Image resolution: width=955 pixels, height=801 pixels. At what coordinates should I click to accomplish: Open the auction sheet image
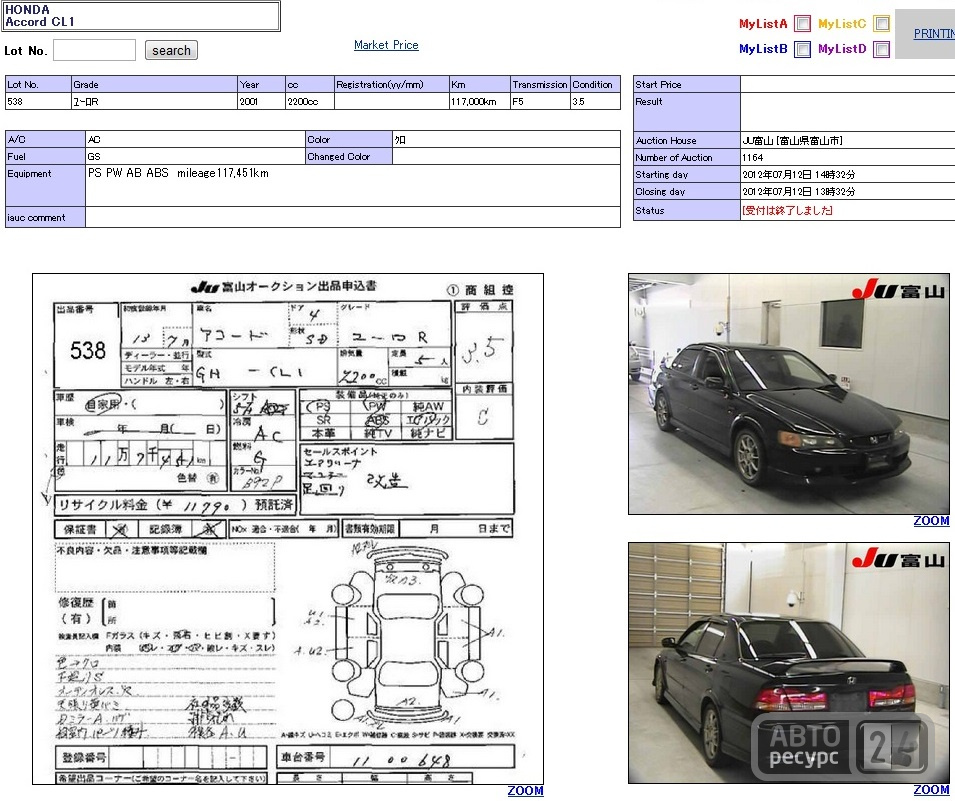pos(288,529)
